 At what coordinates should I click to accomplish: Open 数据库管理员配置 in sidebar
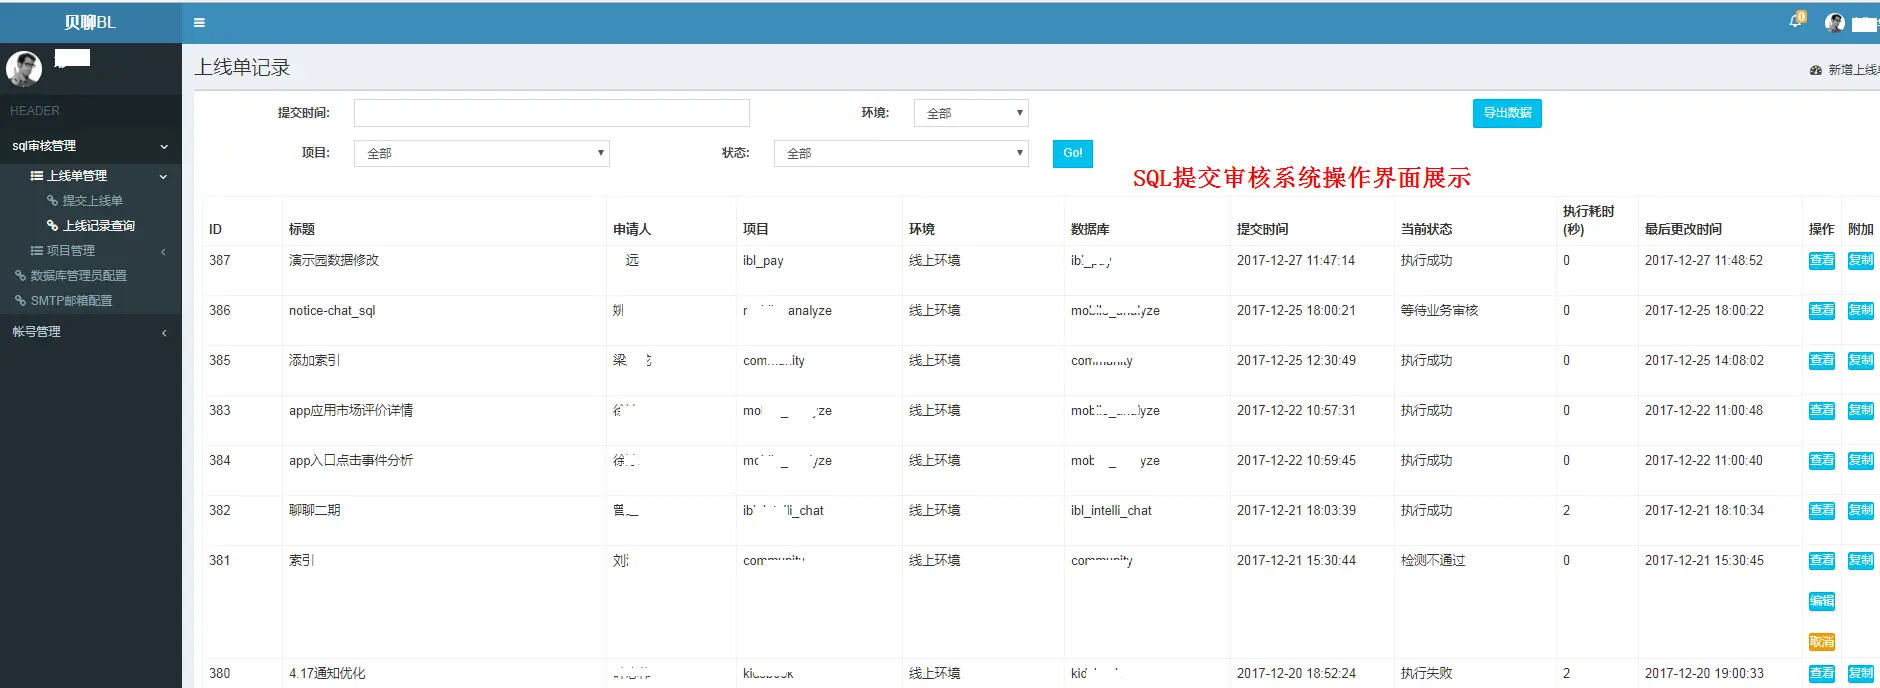click(x=78, y=276)
